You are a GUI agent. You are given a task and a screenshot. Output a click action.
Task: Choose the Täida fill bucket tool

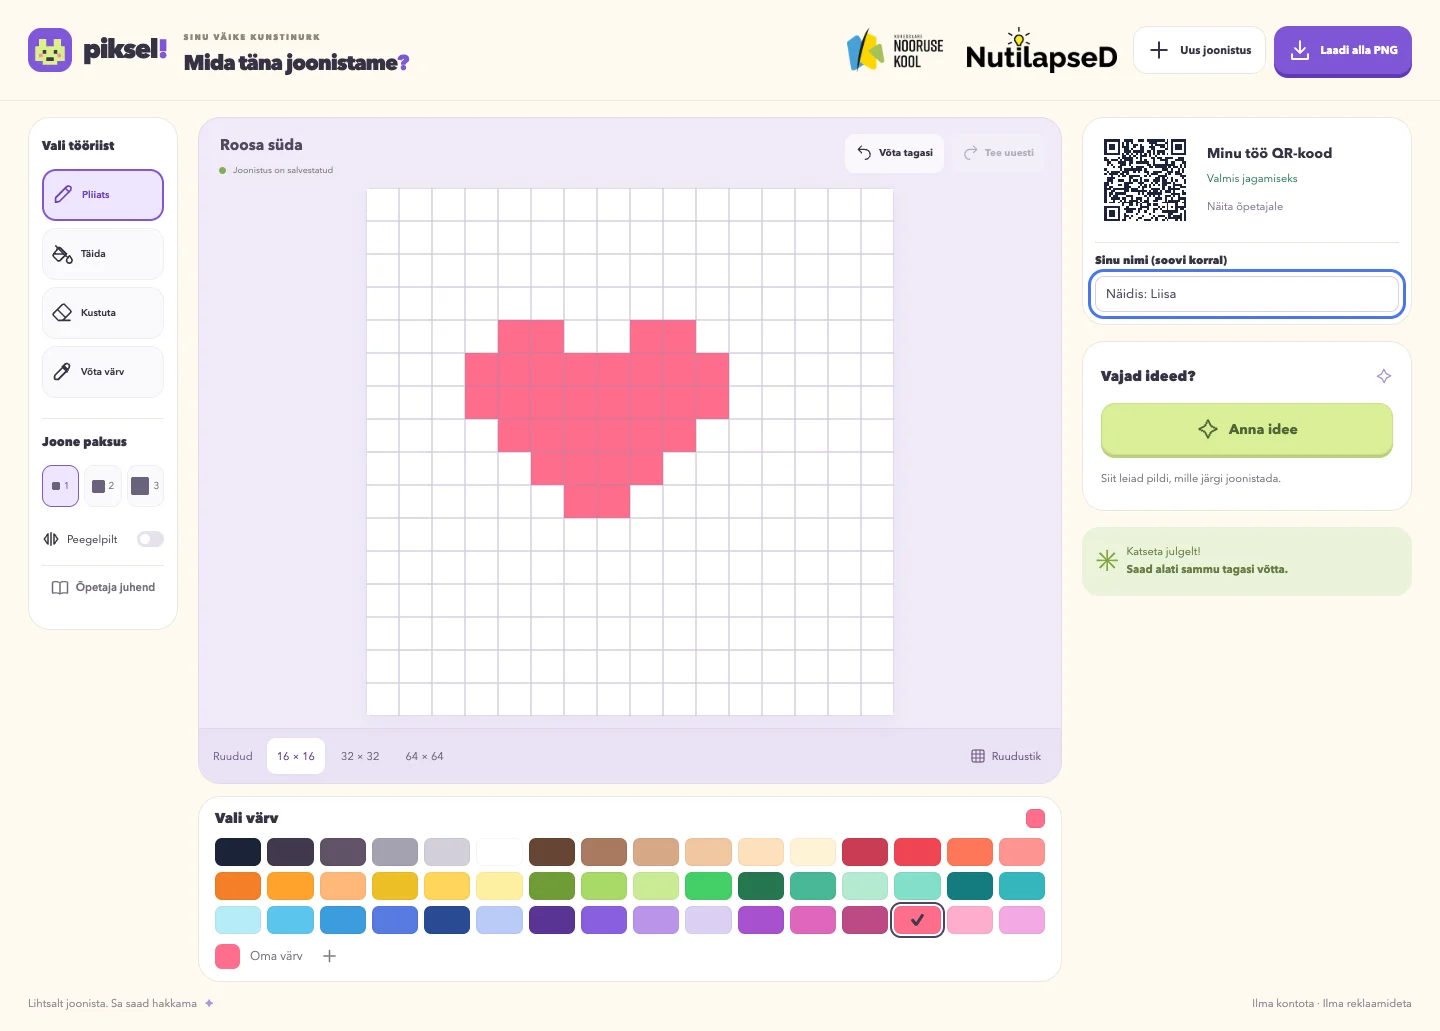103,254
